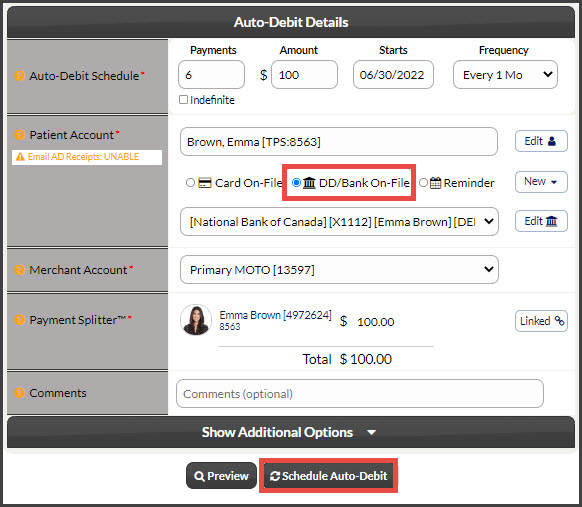Open Primary MOTO merchant account dropdown

tap(339, 269)
